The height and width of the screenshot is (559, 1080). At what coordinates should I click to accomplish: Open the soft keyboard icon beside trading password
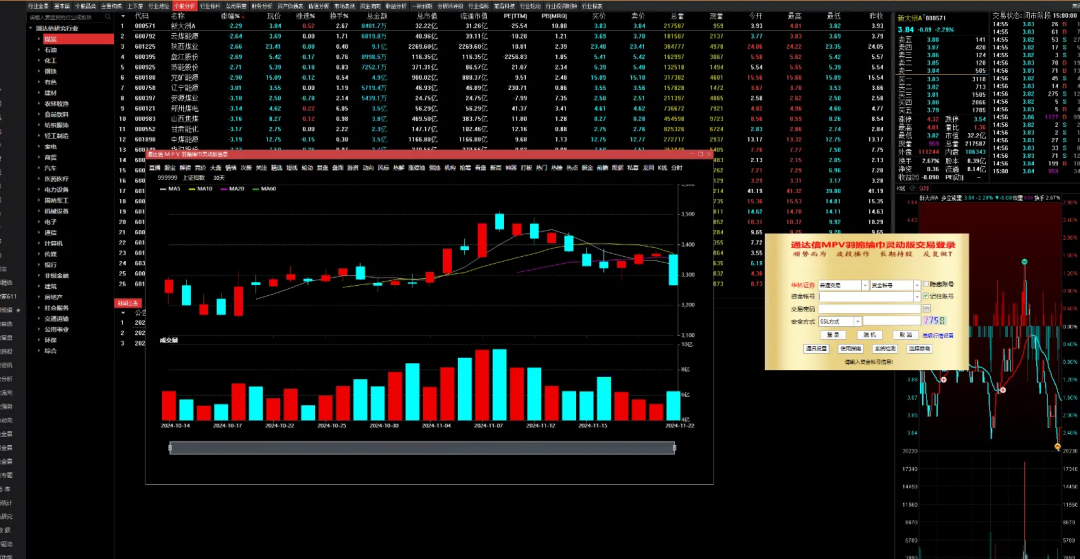pyautogui.click(x=927, y=308)
